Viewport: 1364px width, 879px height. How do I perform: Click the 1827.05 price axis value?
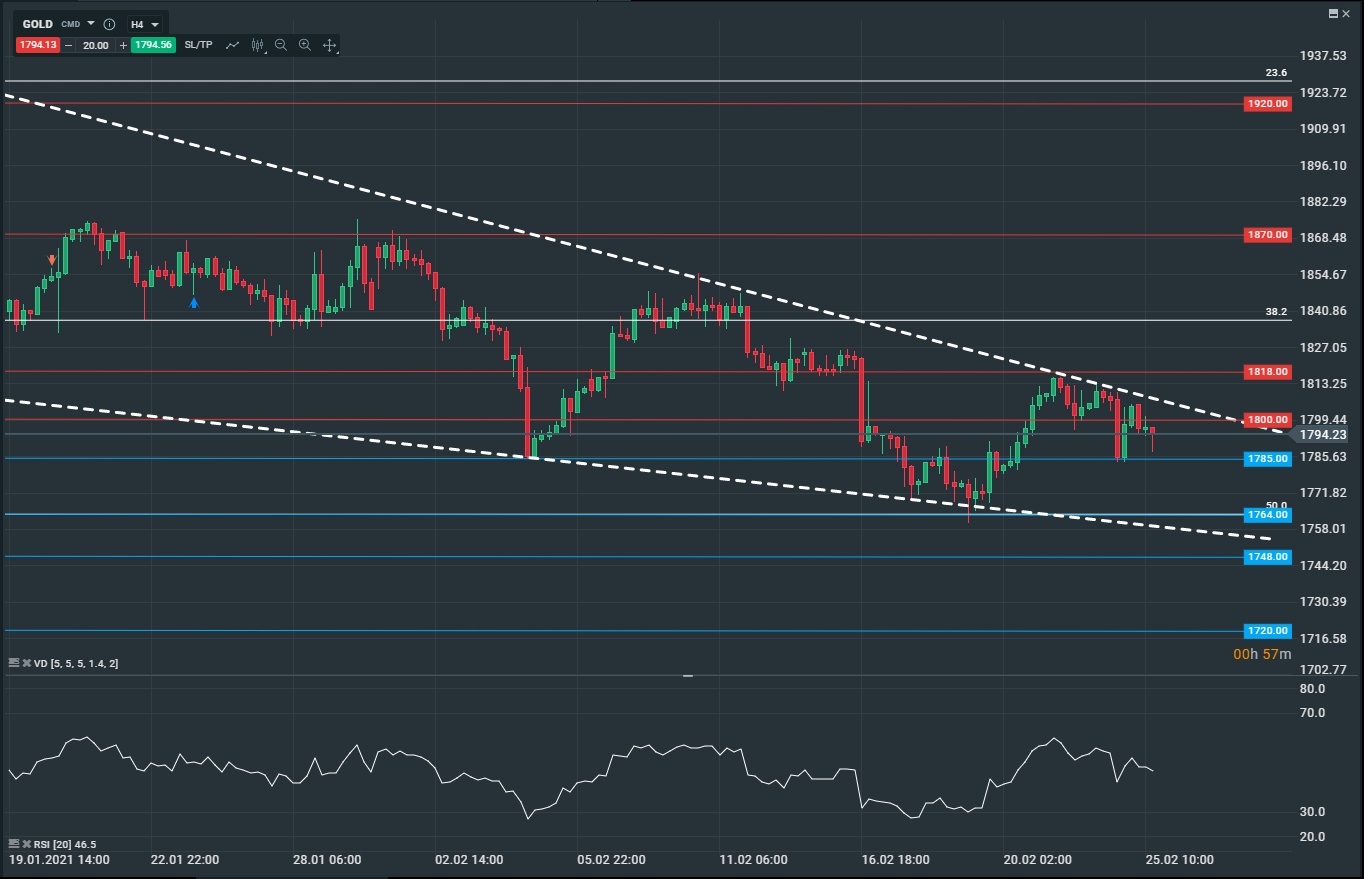(1323, 347)
